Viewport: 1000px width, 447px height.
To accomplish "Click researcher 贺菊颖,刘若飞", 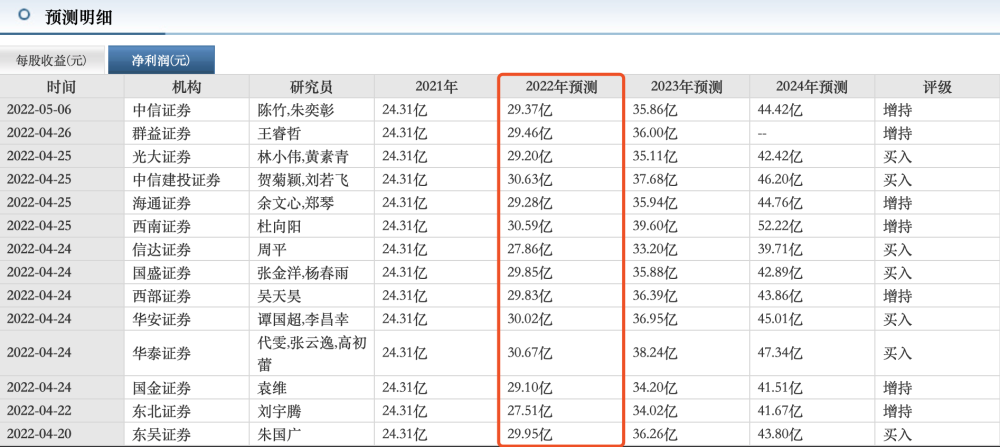I will 302,180.
